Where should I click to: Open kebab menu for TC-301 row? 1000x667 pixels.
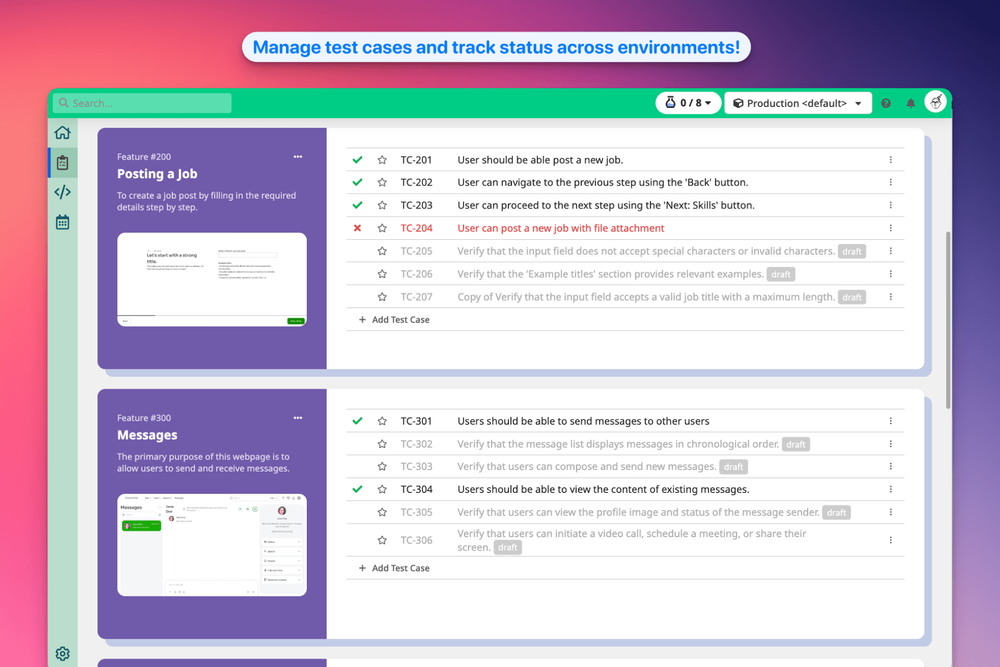point(890,421)
